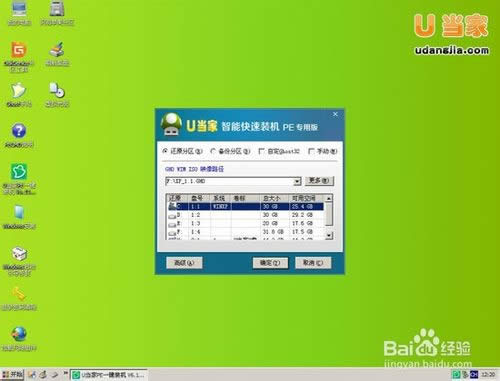
Task: Toggle the 手动 checkbox
Action: (x=311, y=151)
